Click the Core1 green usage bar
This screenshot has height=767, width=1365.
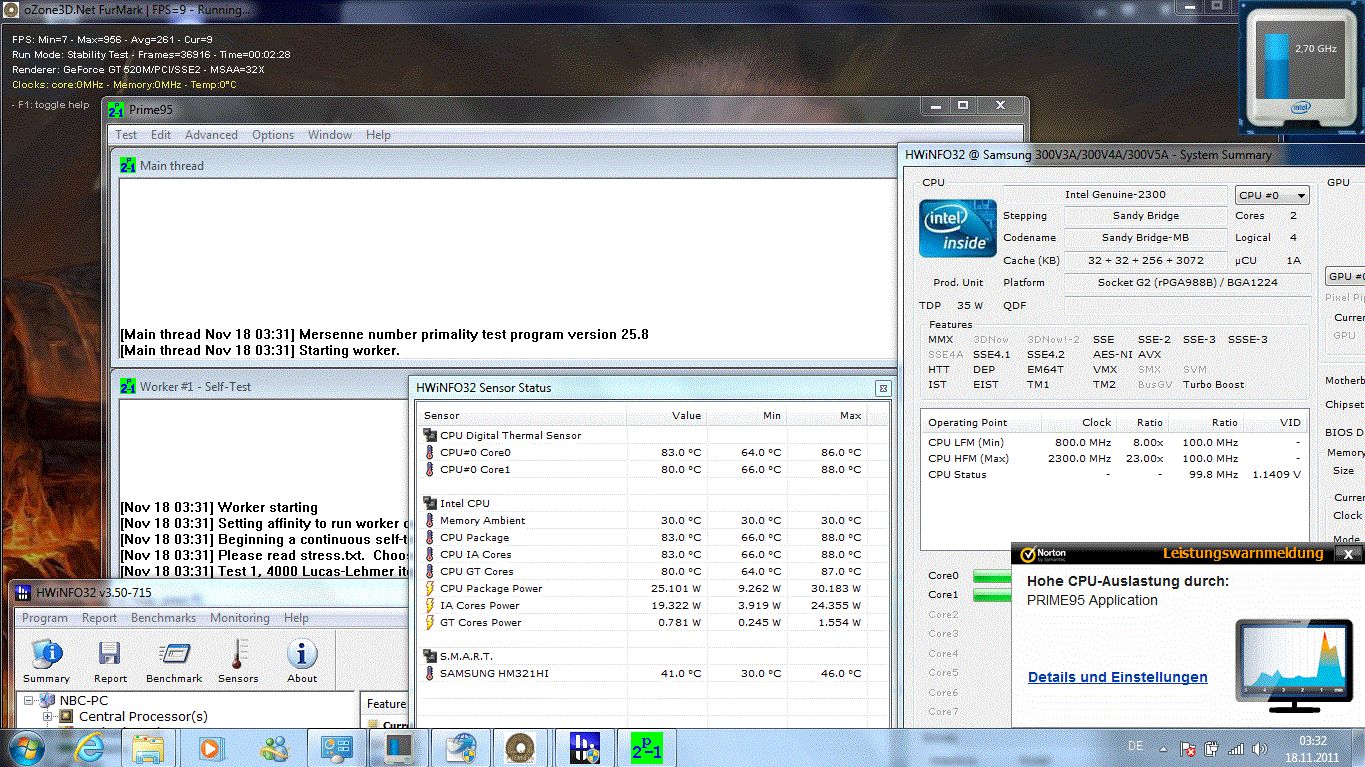991,595
